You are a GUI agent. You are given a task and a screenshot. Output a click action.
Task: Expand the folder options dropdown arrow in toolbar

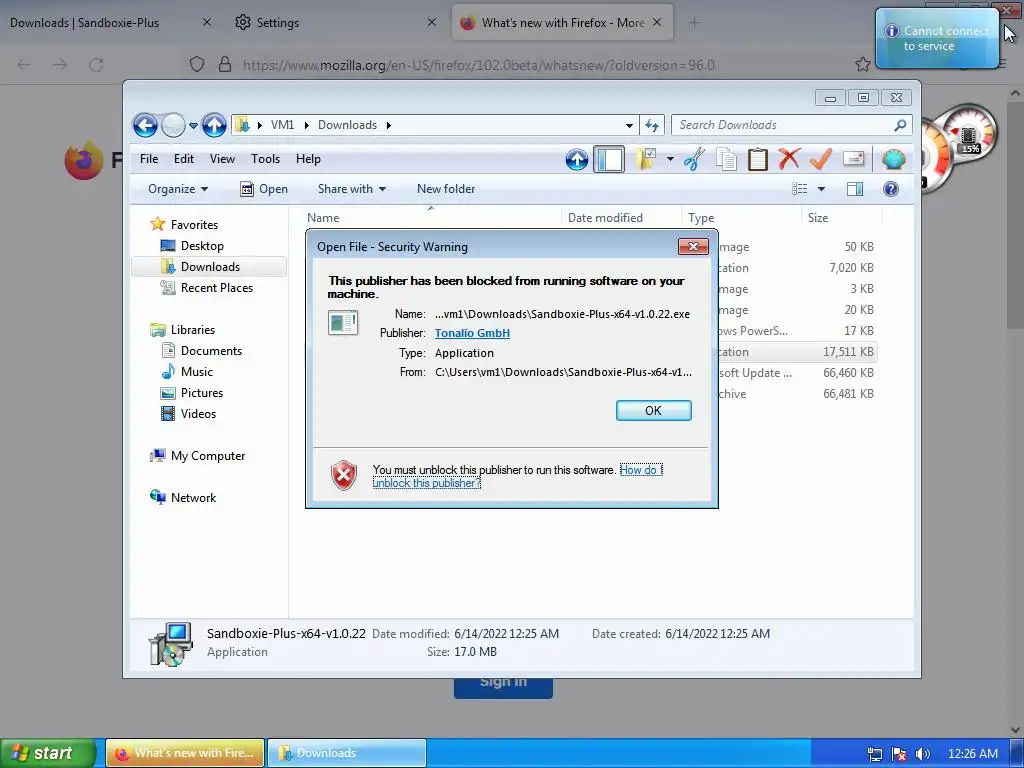pos(670,159)
